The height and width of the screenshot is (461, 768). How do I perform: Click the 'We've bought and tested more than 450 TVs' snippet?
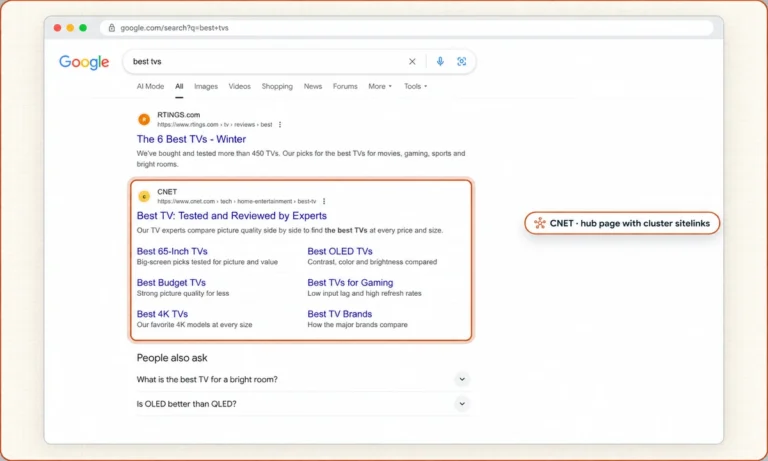coord(301,159)
